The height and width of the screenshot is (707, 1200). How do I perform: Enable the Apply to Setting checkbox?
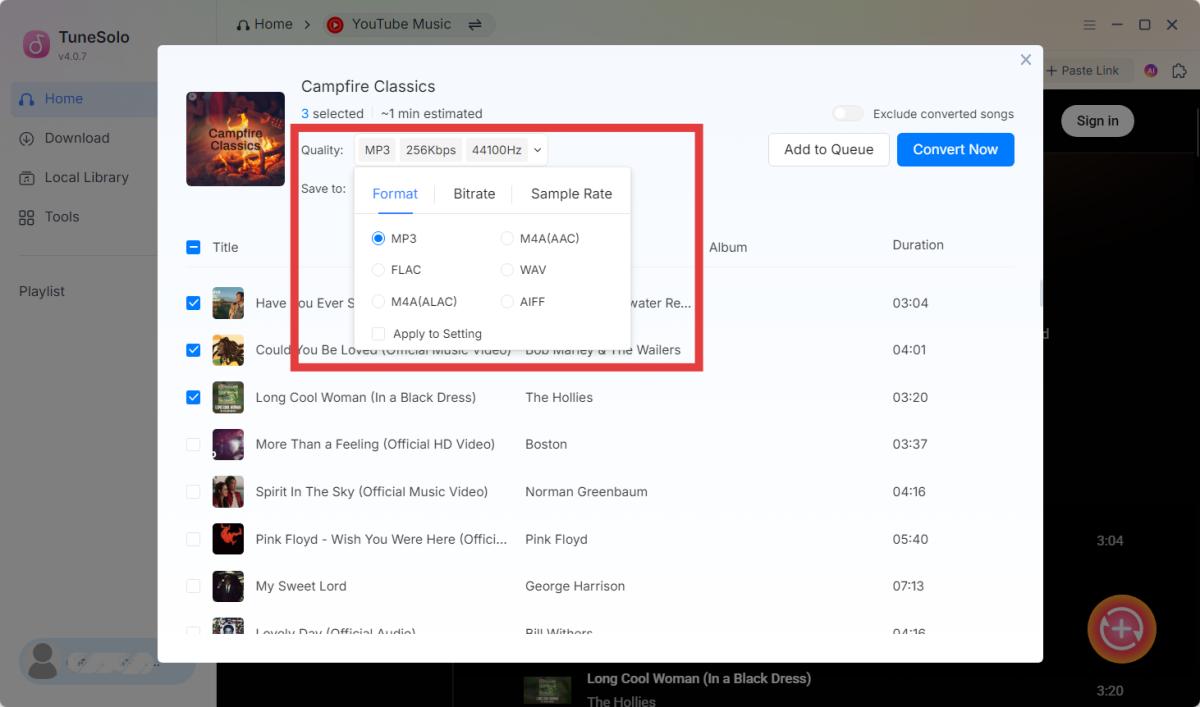(x=378, y=334)
